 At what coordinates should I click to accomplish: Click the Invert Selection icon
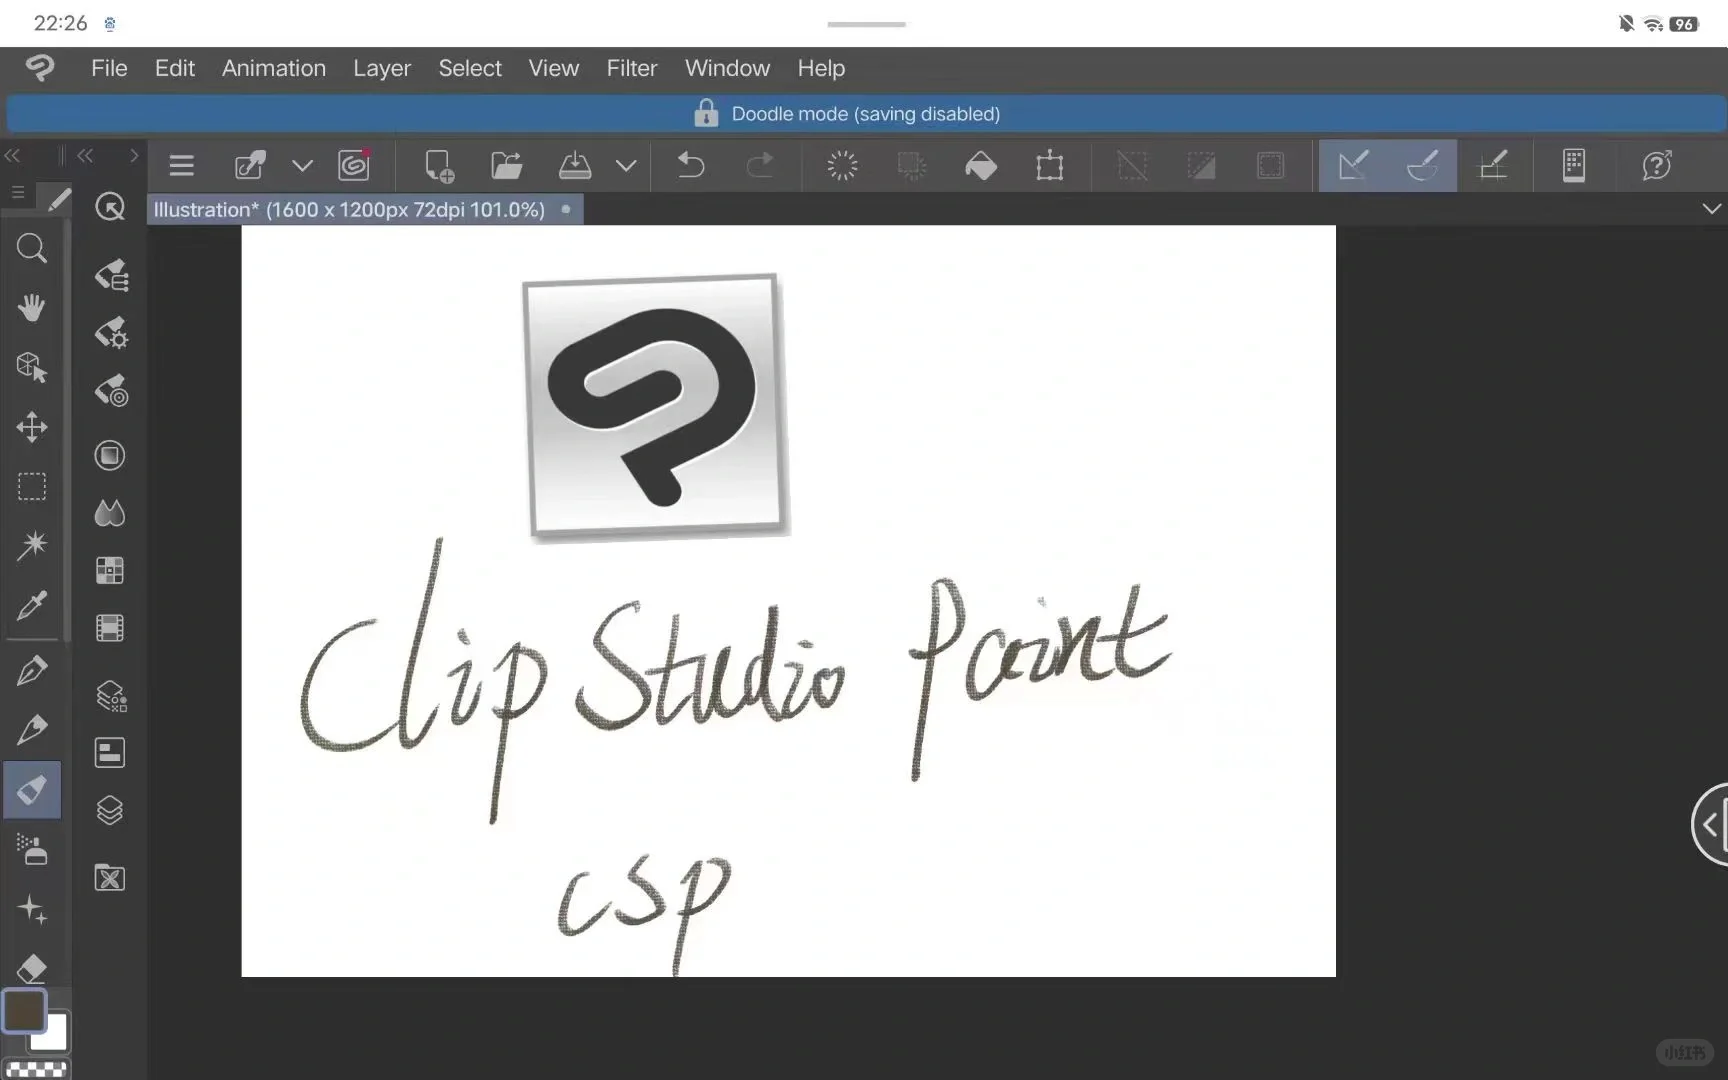click(x=1201, y=165)
